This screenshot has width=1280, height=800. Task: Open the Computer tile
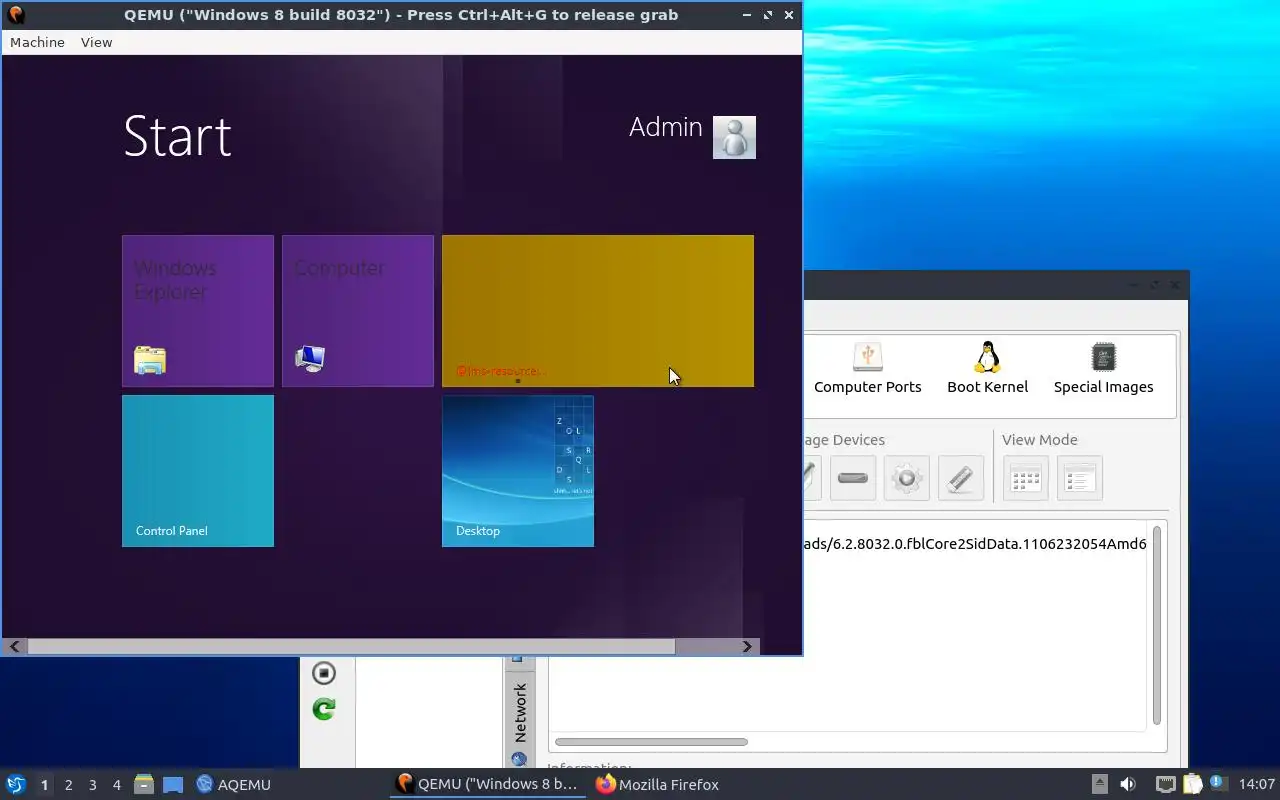[x=358, y=311]
